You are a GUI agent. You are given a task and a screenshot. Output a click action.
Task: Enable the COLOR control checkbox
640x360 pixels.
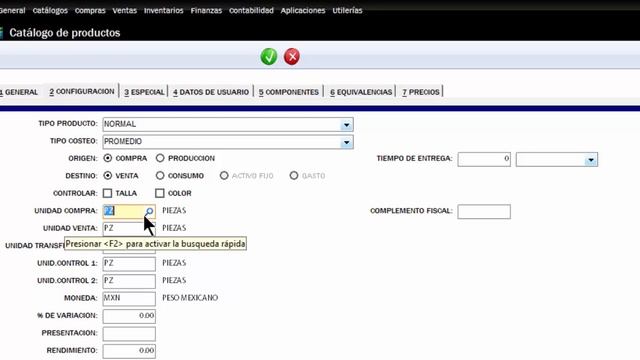coord(160,193)
